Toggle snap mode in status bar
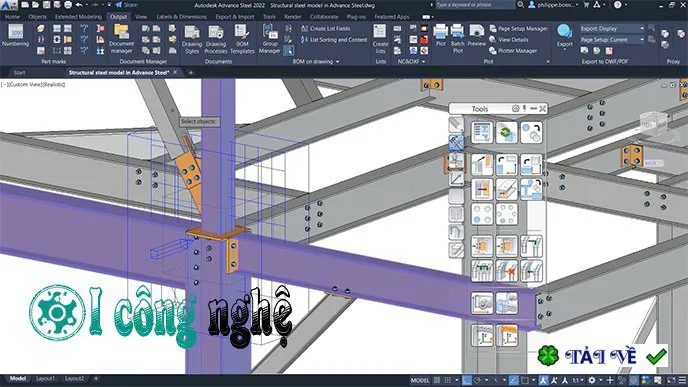Screen dimensions: 688x387 448,380
